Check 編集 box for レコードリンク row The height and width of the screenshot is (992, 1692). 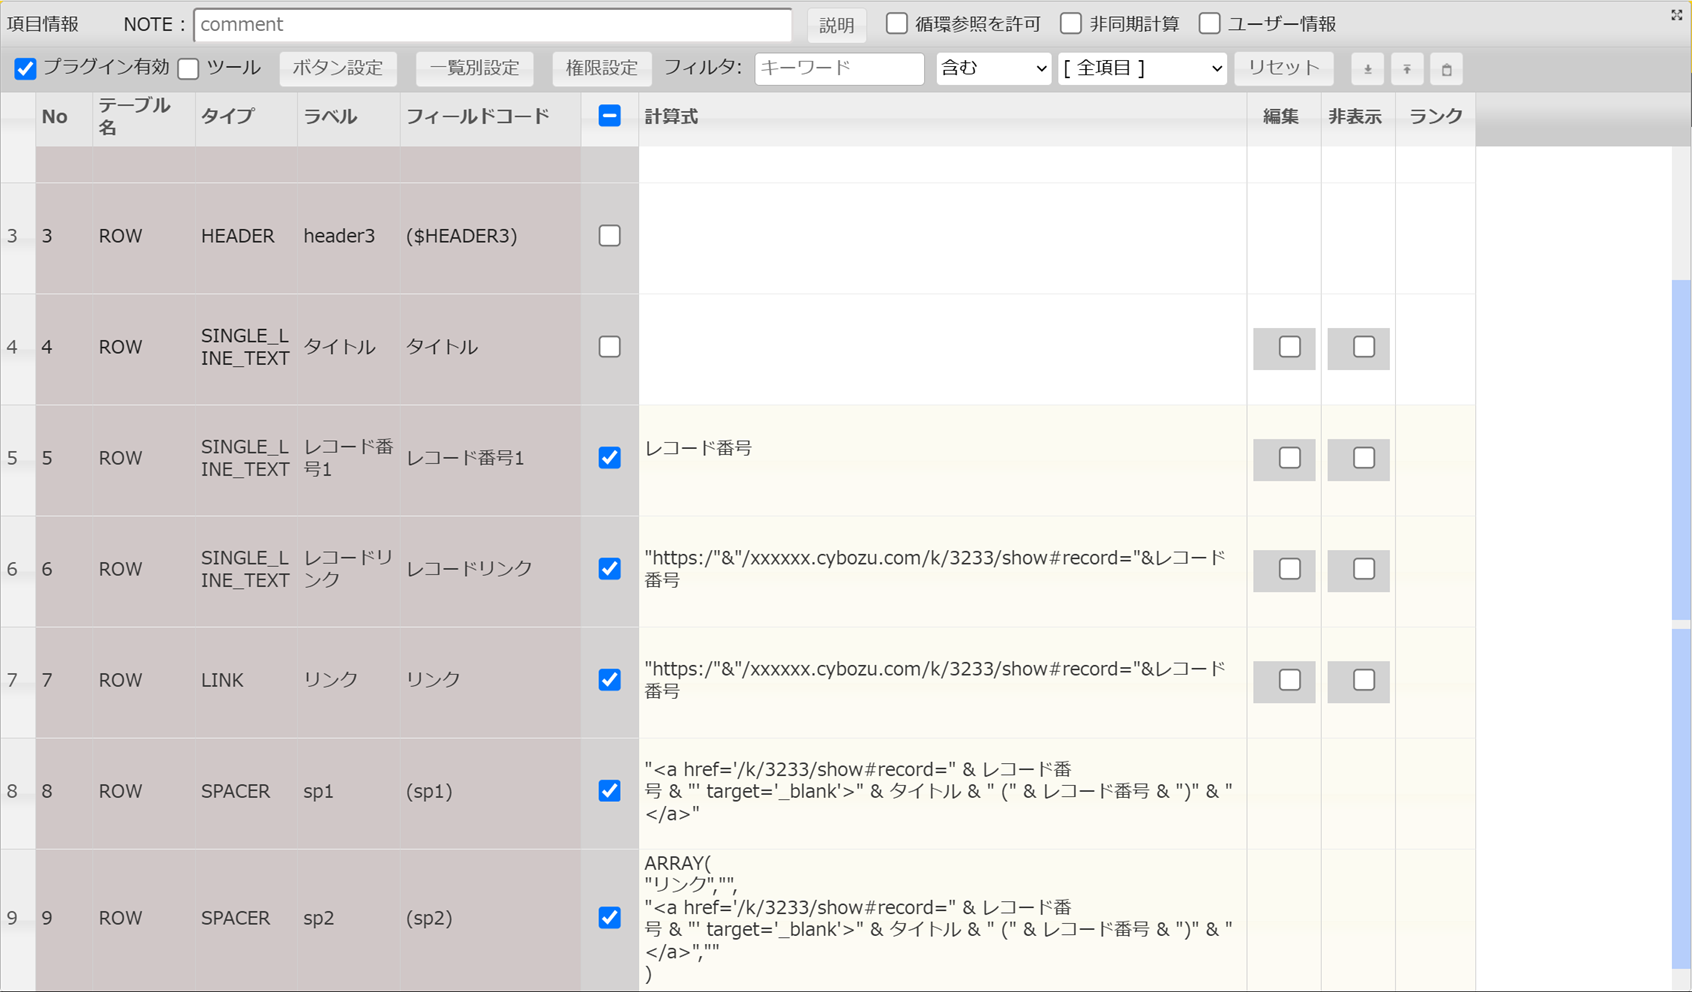coord(1290,569)
